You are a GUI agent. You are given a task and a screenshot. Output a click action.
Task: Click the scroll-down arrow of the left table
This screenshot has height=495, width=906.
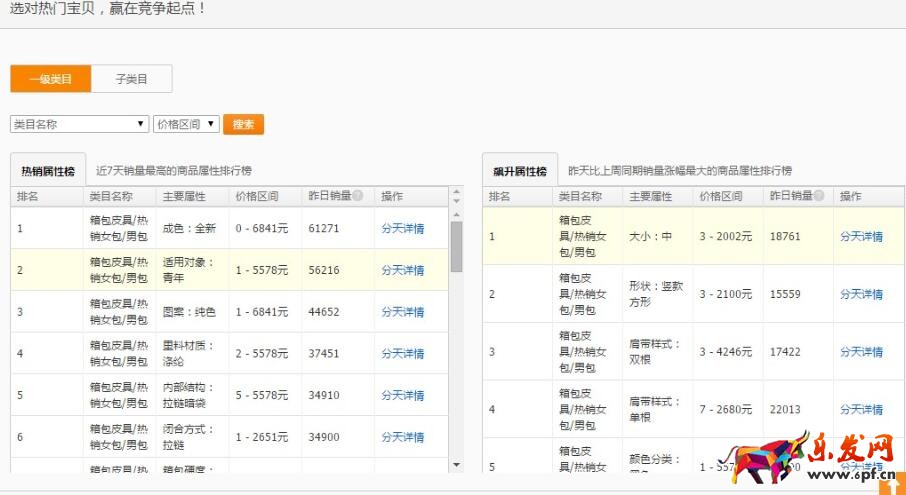[x=456, y=465]
